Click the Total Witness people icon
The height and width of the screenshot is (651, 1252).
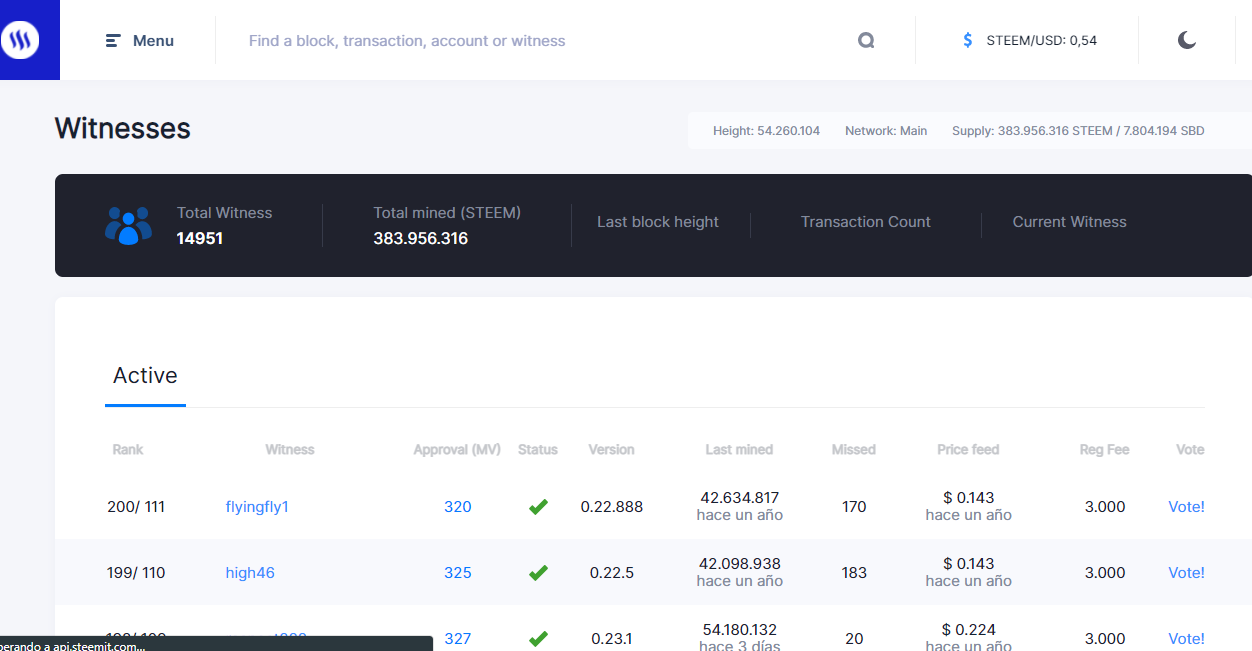coord(128,225)
